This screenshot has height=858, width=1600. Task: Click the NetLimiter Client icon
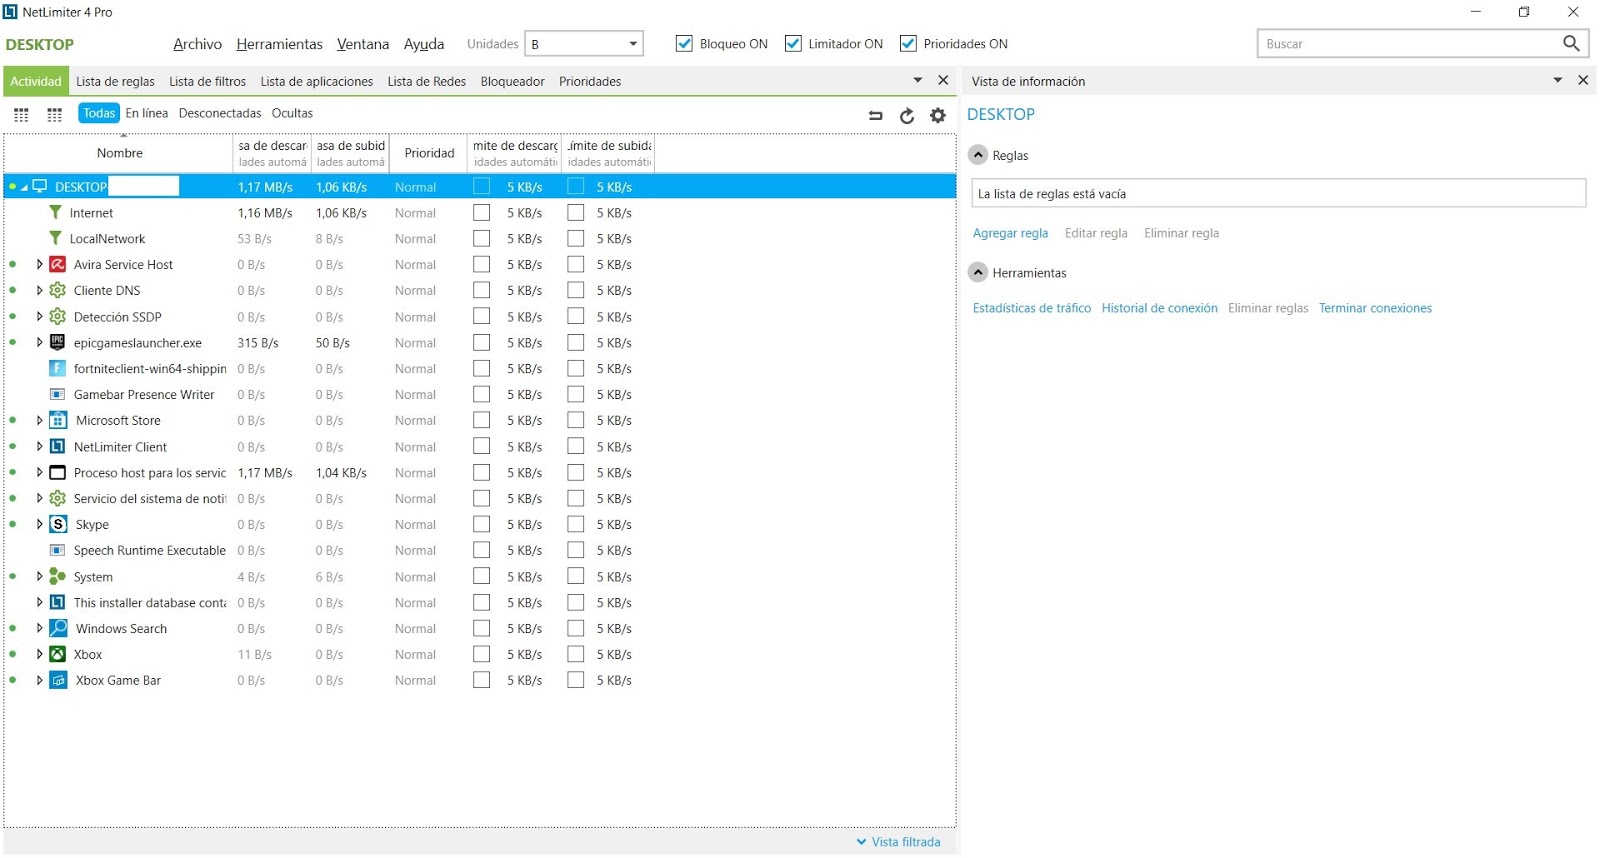58,446
